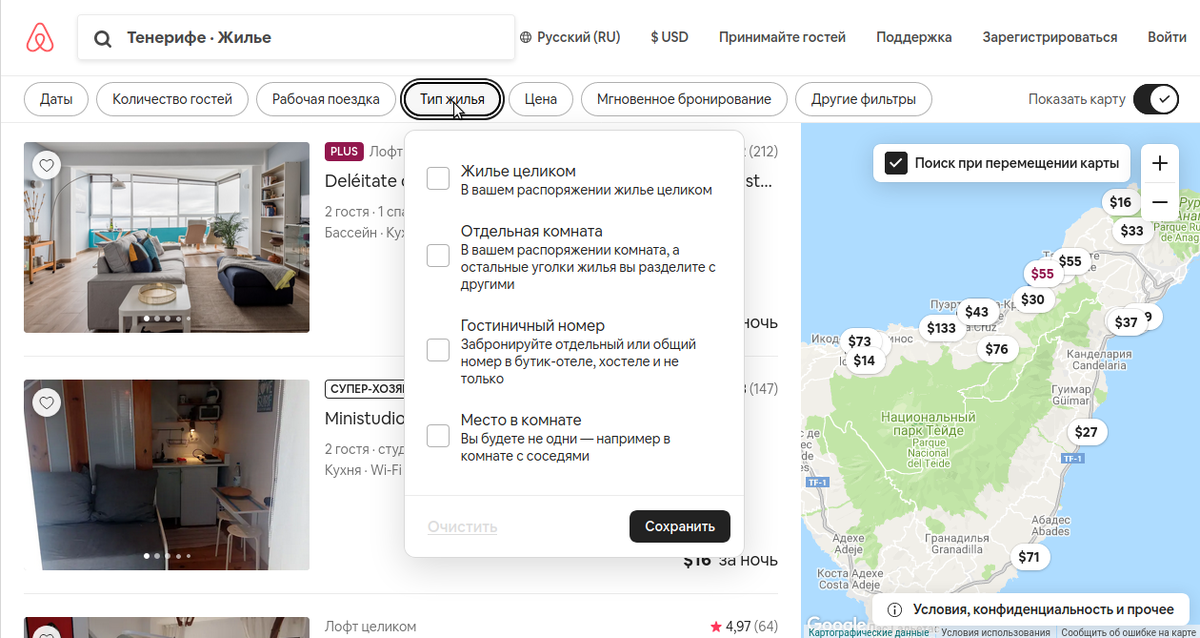Zoom out on the map with the minus icon
This screenshot has width=1200, height=638.
click(x=1159, y=201)
